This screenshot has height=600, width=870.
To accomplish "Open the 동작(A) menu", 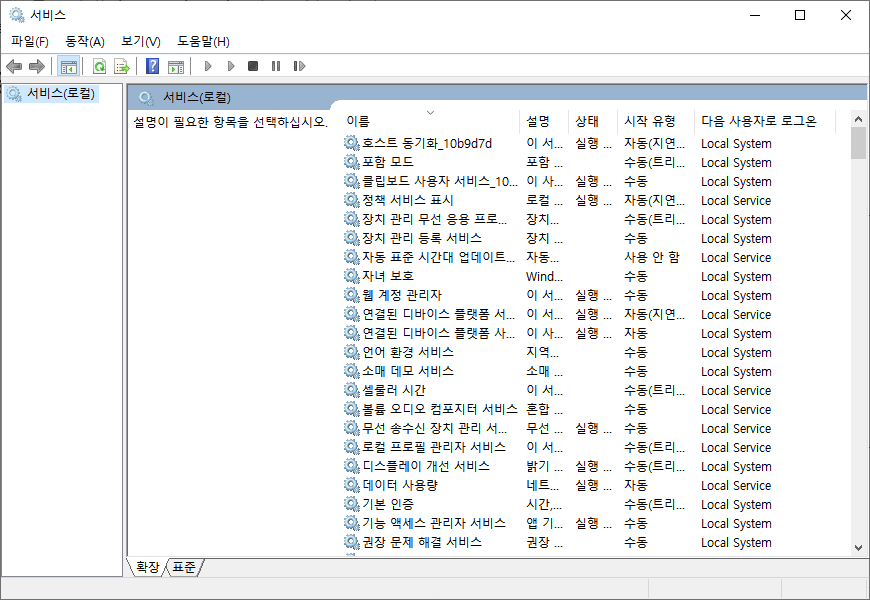I will tap(85, 42).
